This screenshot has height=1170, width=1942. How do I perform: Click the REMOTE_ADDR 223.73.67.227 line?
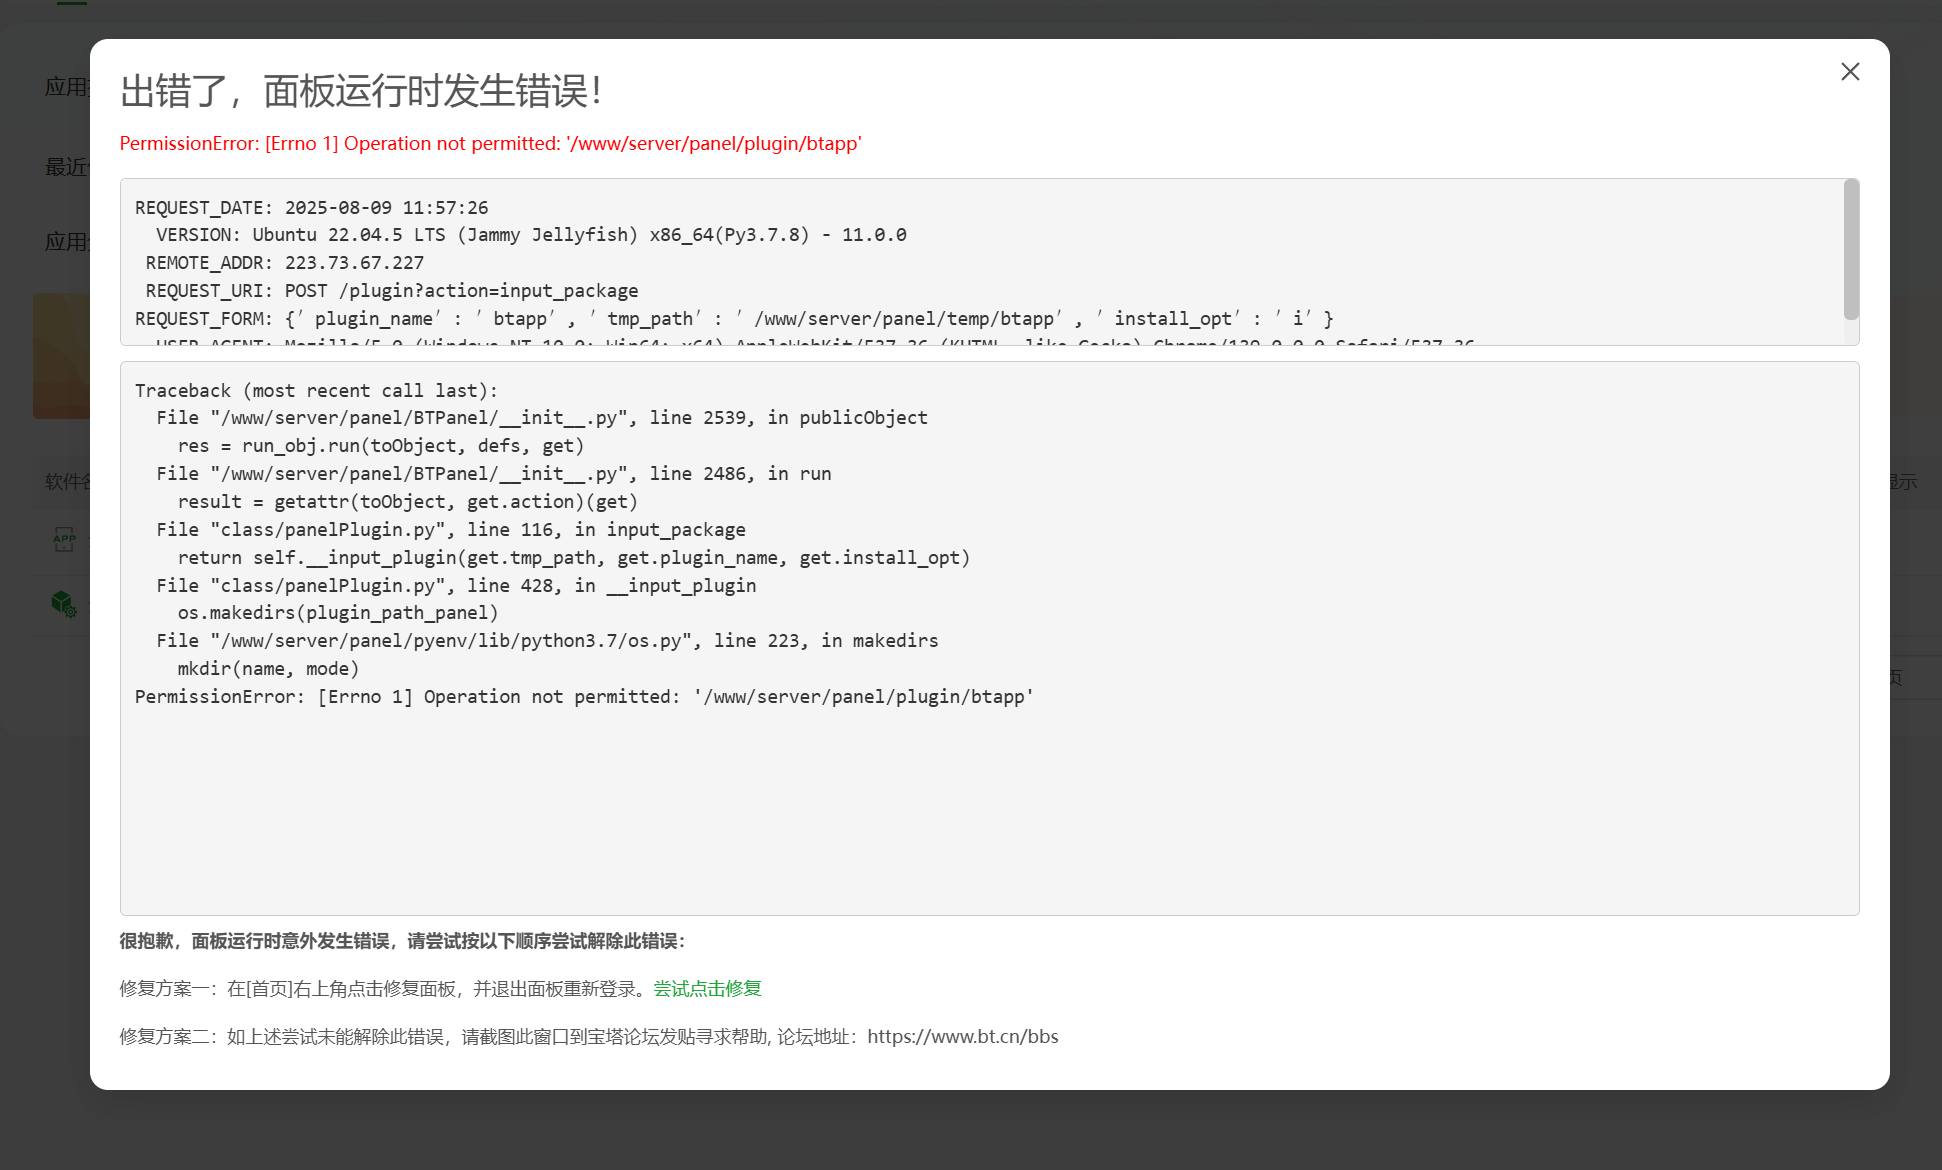(285, 263)
